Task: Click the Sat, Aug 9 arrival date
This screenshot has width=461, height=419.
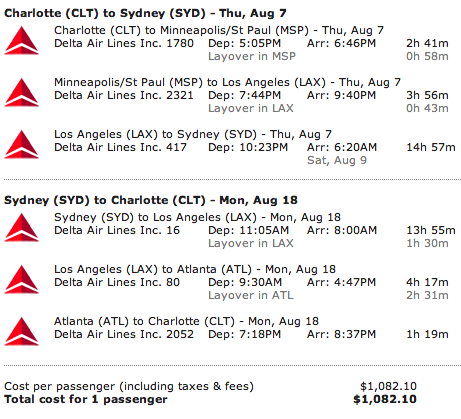Action: point(337,160)
